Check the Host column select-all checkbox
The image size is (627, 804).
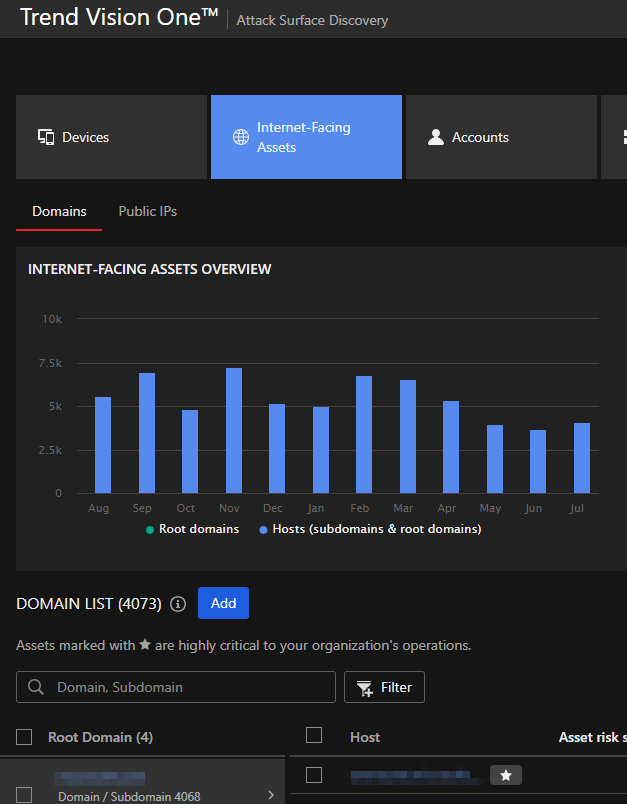point(314,736)
